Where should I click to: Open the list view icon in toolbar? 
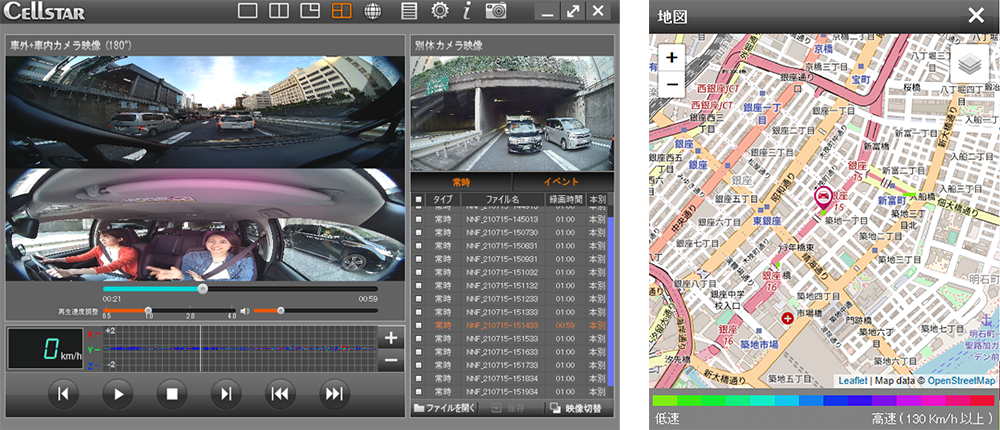click(409, 11)
